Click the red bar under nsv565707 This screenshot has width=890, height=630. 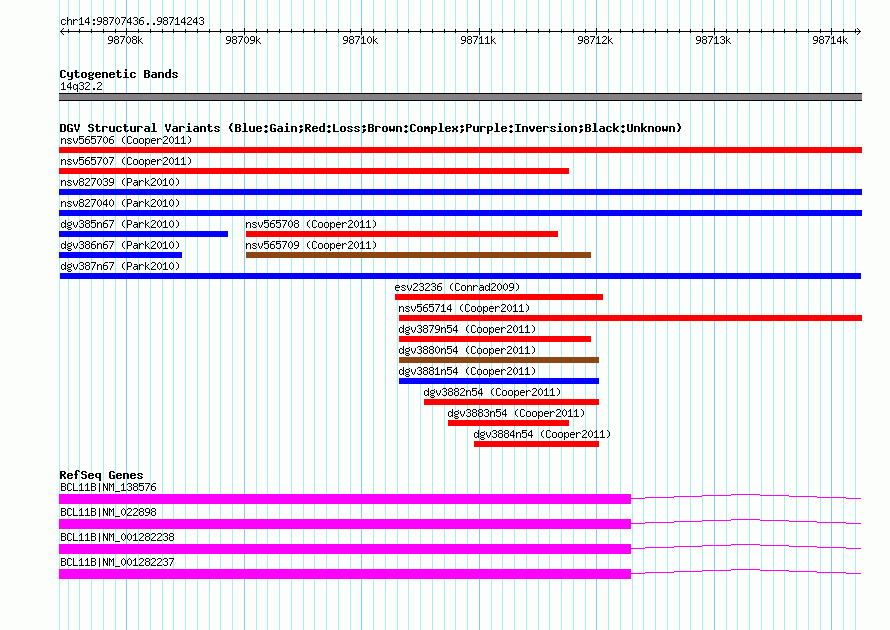click(x=314, y=171)
